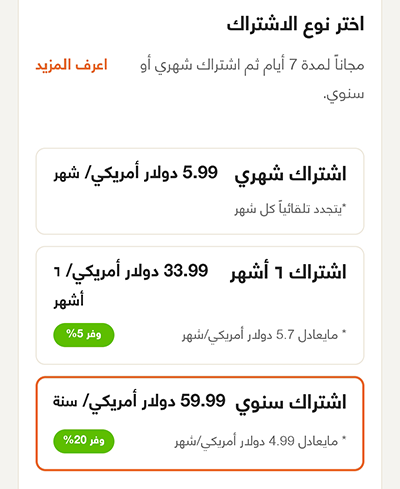Click the اشتراك شهري title text
Screen dimensions: 400x489
(x=290, y=175)
